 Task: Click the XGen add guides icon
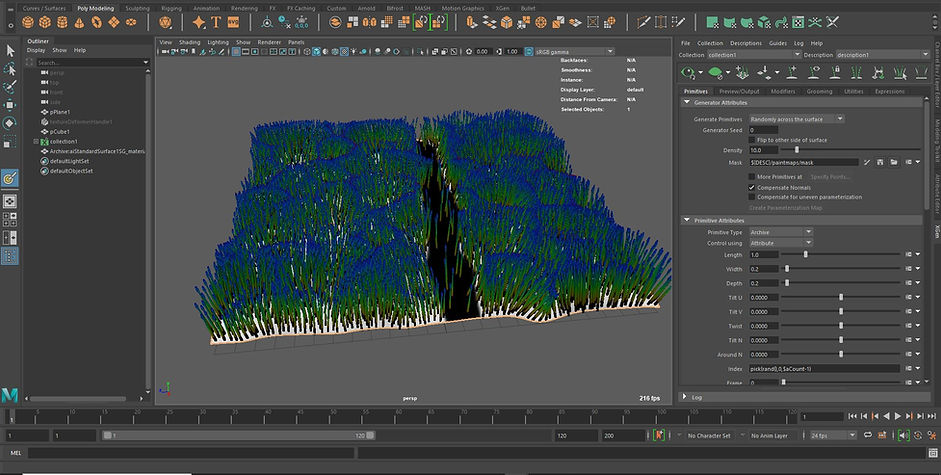pos(792,73)
